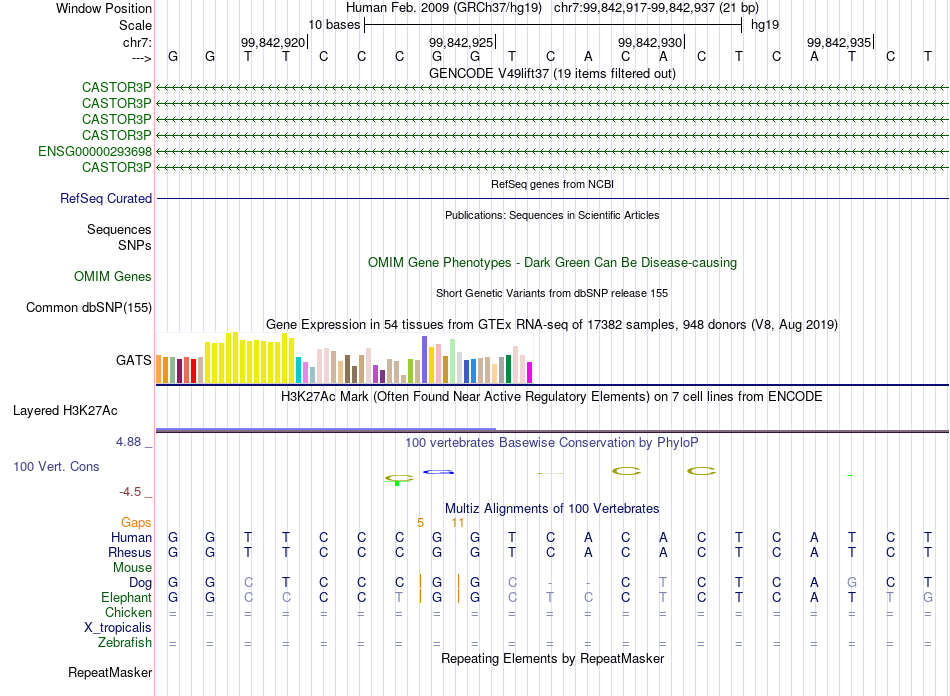Click the RefSeq Curated intron line

click(553, 199)
